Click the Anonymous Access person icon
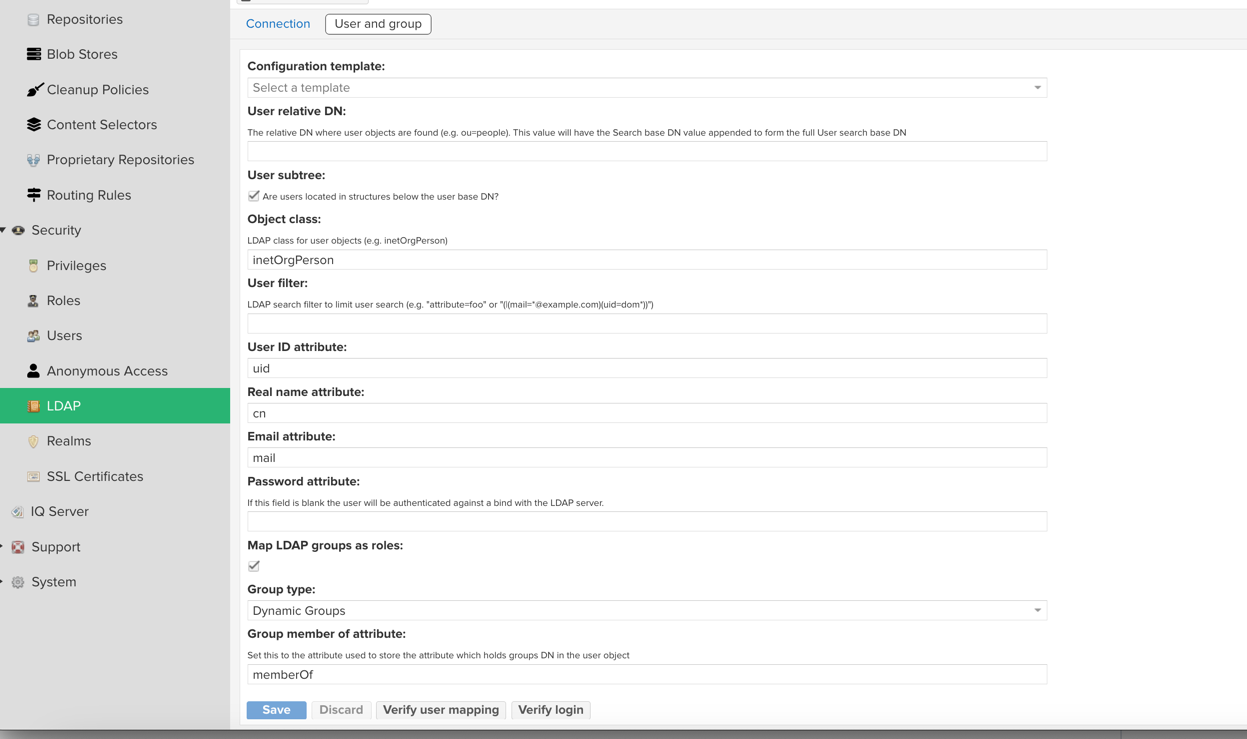Image resolution: width=1247 pixels, height=739 pixels. pyautogui.click(x=33, y=371)
